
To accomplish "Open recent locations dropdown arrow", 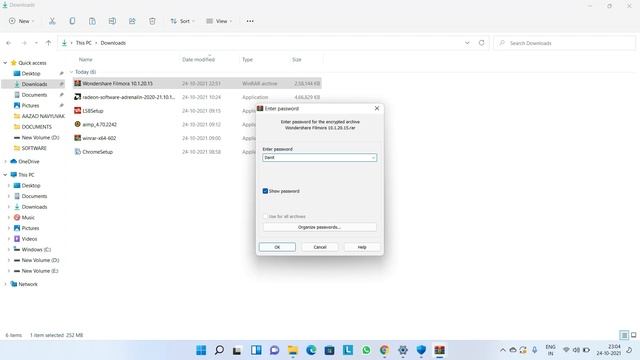I will click(x=36, y=43).
